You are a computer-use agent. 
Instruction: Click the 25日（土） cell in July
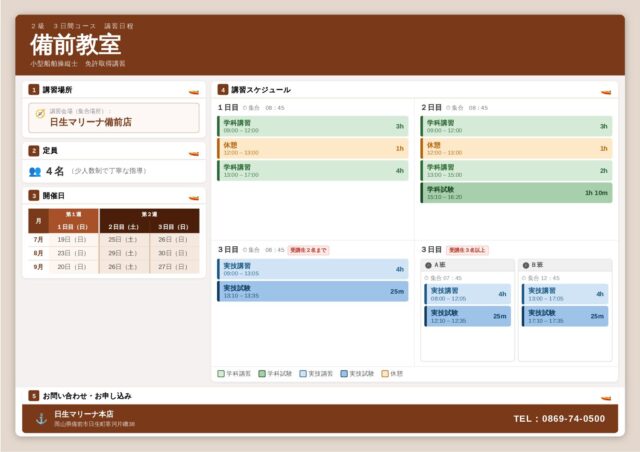(123, 240)
